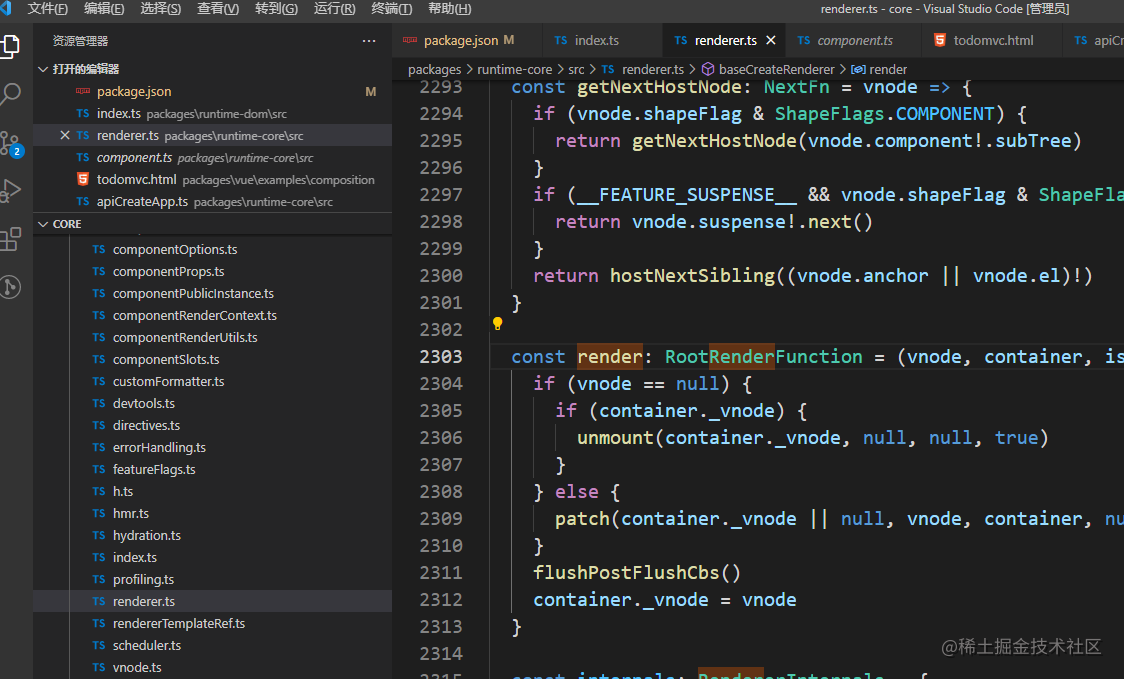Open the 编辑(E) menu

[104, 9]
